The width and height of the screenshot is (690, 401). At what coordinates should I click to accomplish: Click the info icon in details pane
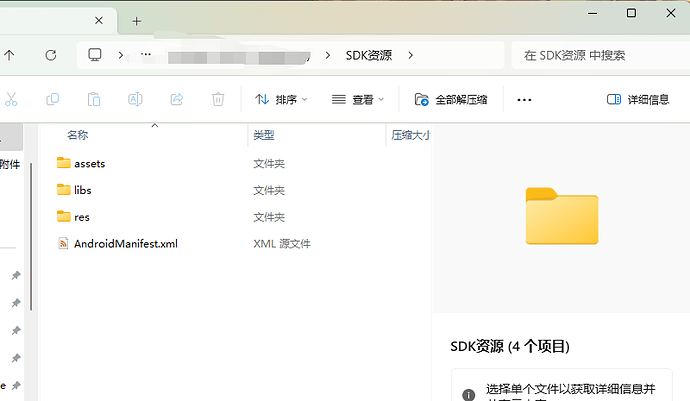click(468, 394)
